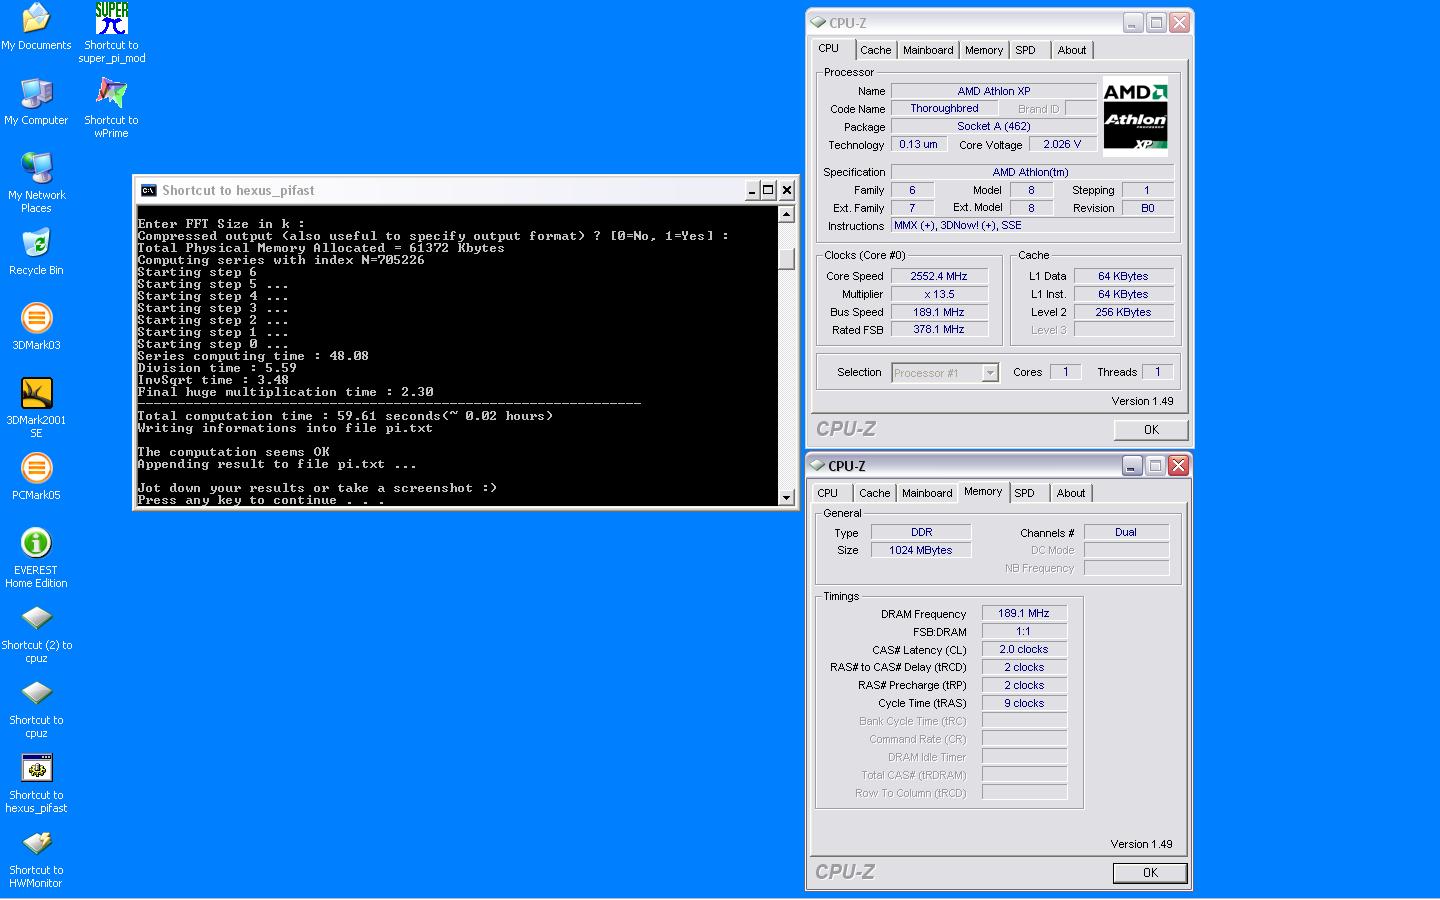Select the Recycle Bin icon
Screen dimensions: 1440x900
(36, 242)
